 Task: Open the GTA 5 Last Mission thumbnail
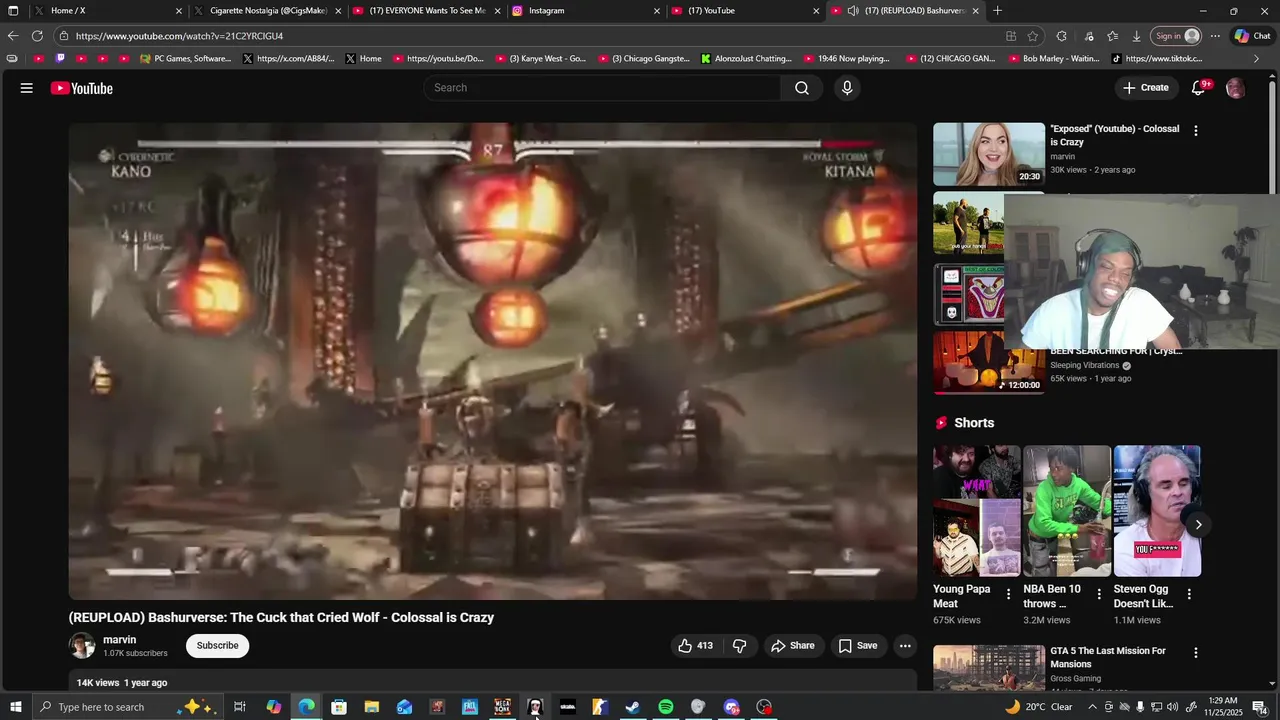coord(989,667)
